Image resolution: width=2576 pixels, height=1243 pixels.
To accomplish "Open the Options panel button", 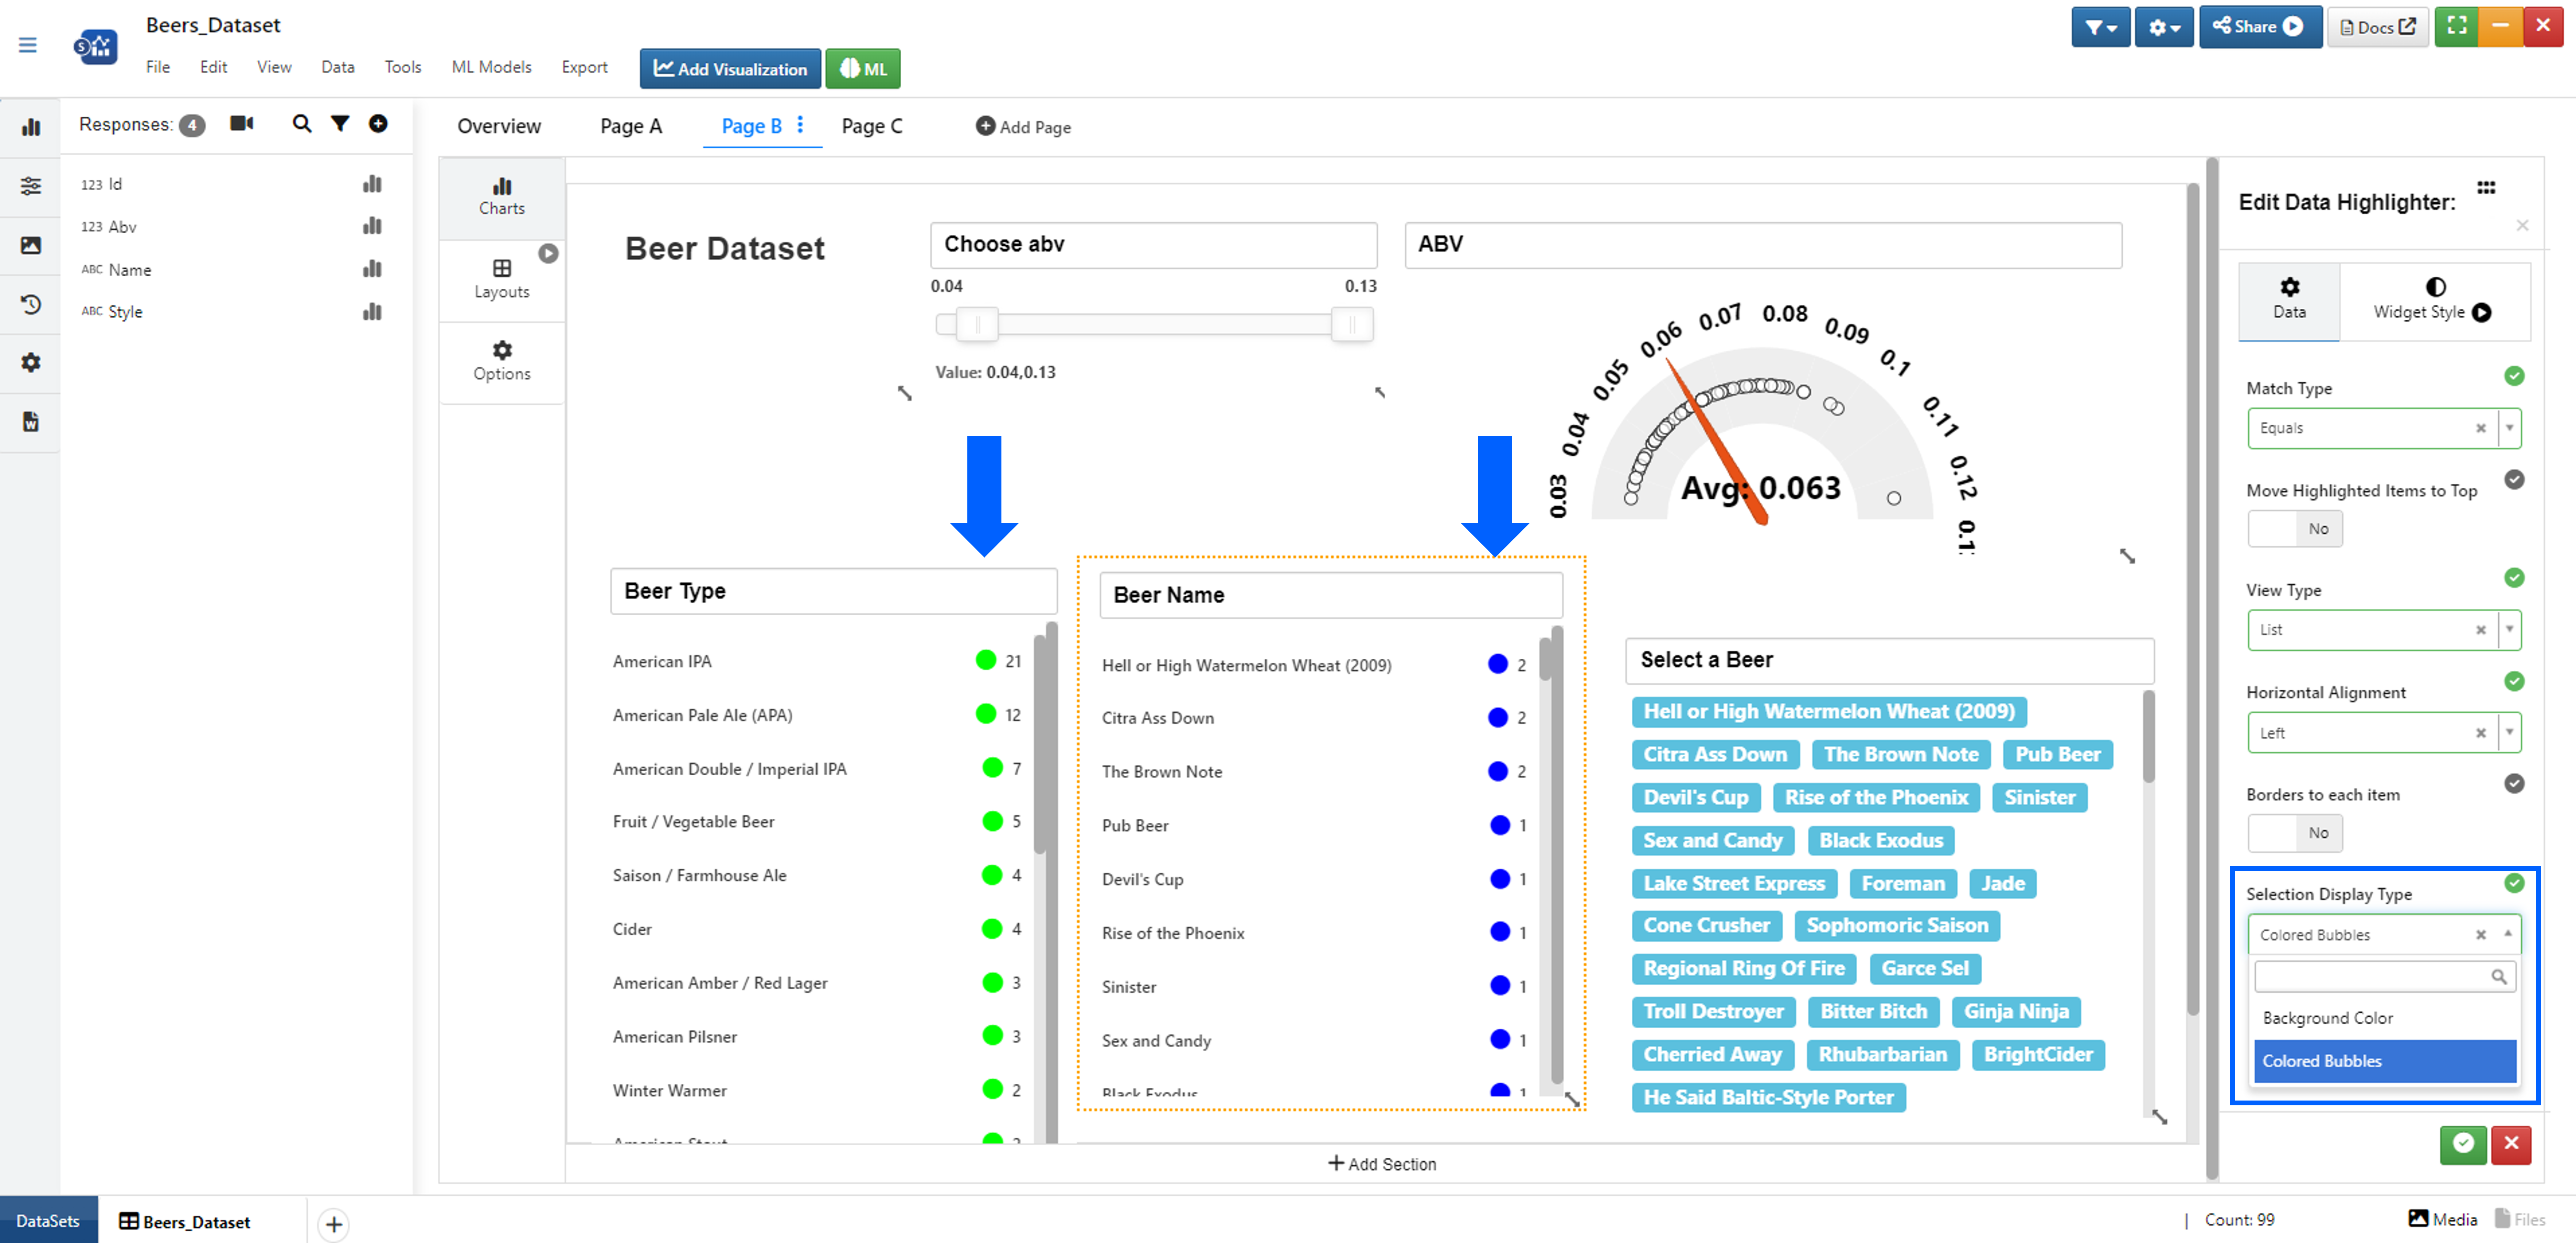I will tap(502, 362).
